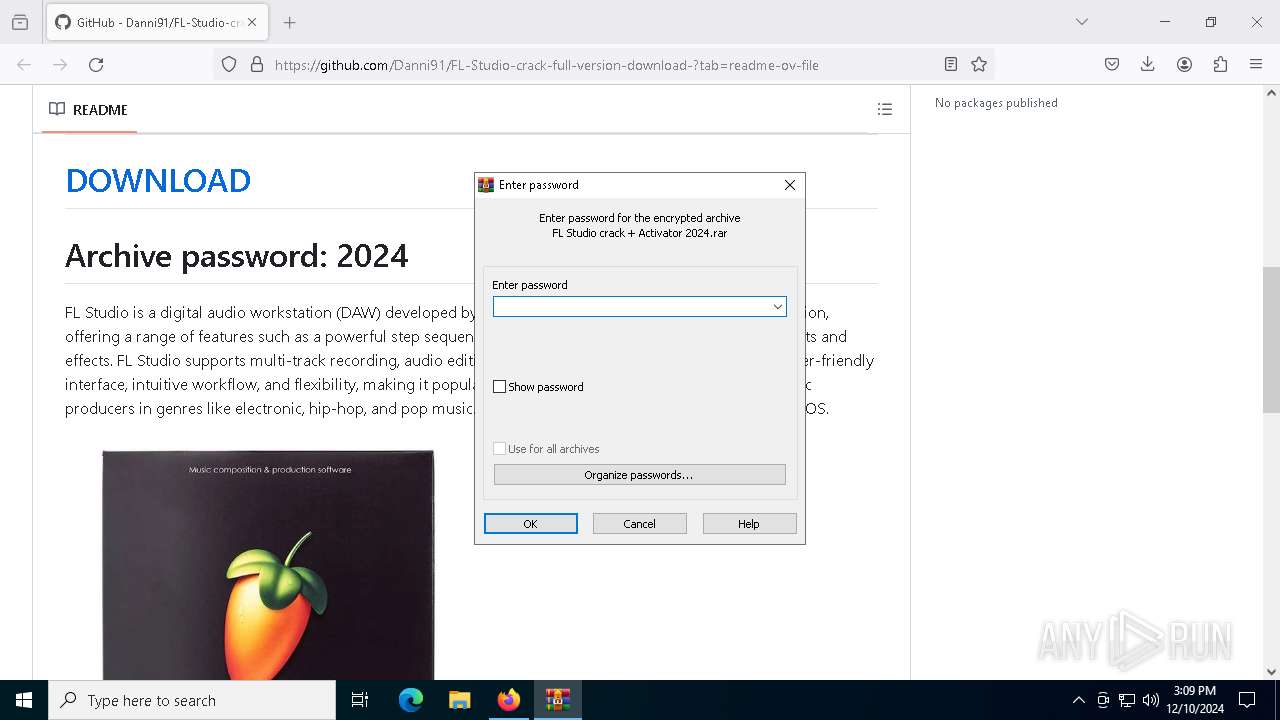
Task: Open Windows Start menu
Action: 24,700
